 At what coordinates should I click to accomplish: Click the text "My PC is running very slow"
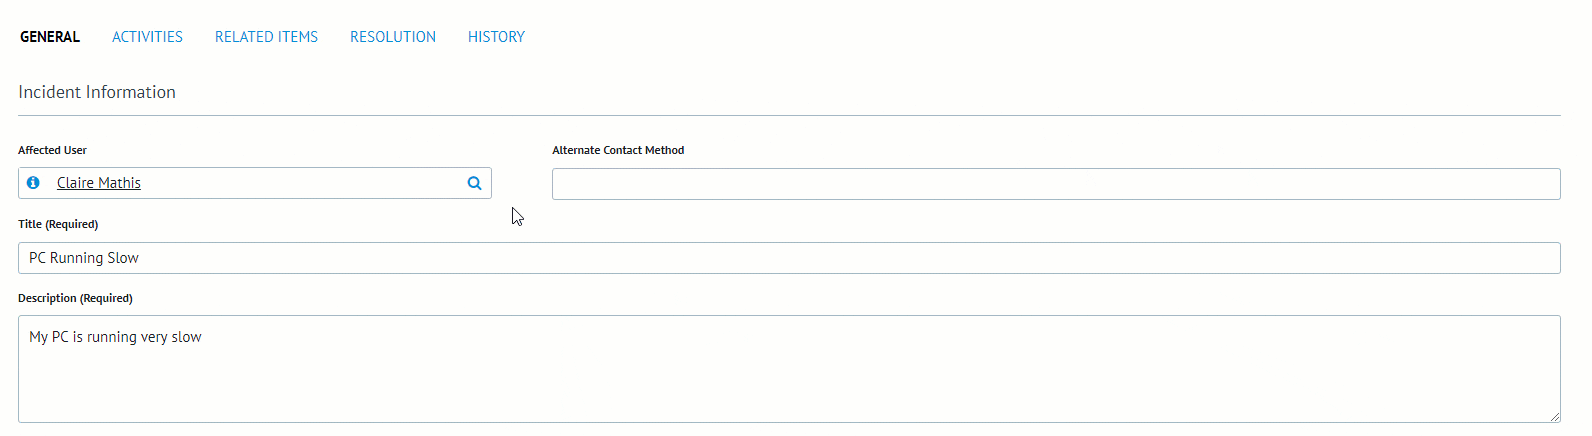tap(115, 337)
